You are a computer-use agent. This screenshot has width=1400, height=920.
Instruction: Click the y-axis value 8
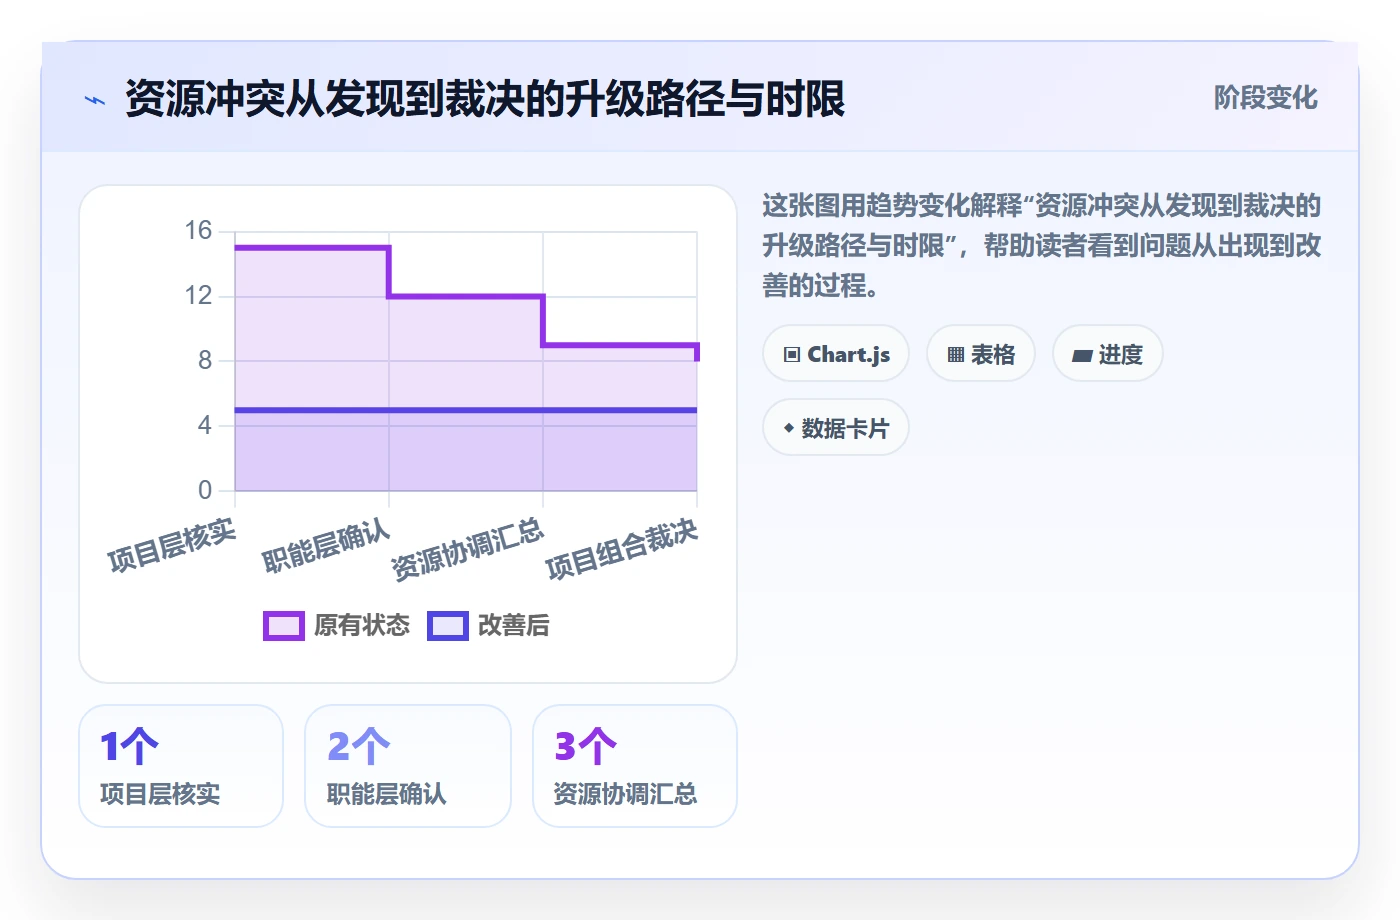click(x=205, y=360)
